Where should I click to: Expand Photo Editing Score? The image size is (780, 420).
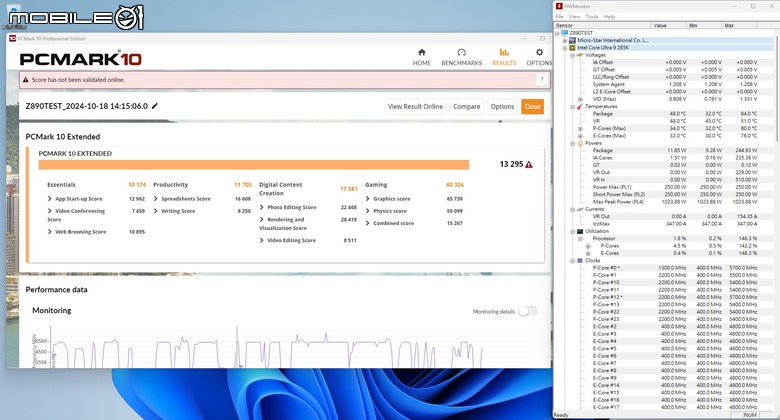click(x=262, y=207)
